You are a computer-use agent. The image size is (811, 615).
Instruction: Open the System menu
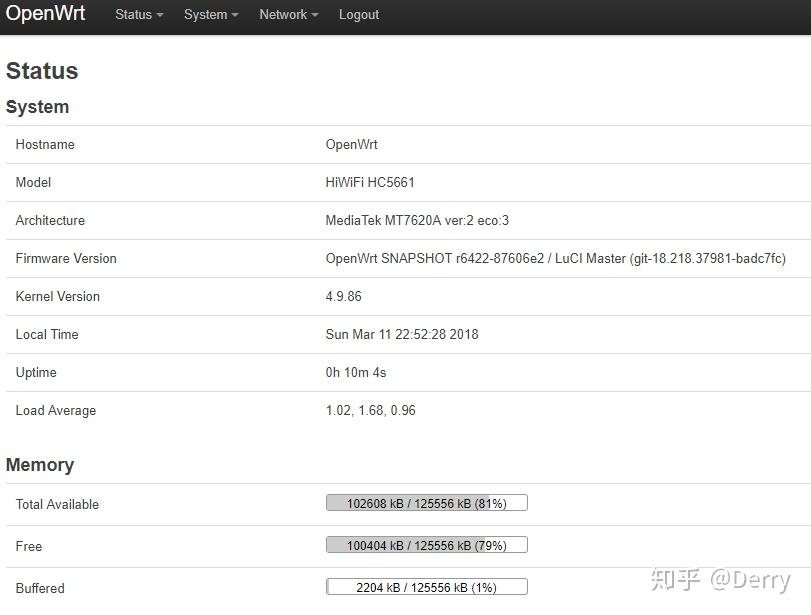coord(204,15)
